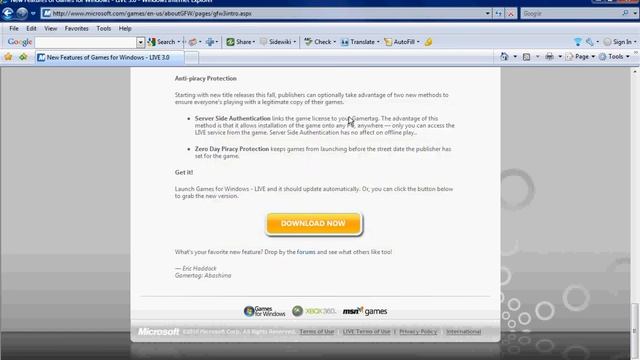The width and height of the screenshot is (640, 360).
Task: Click the 'Get it!' heading
Action: pos(184,172)
